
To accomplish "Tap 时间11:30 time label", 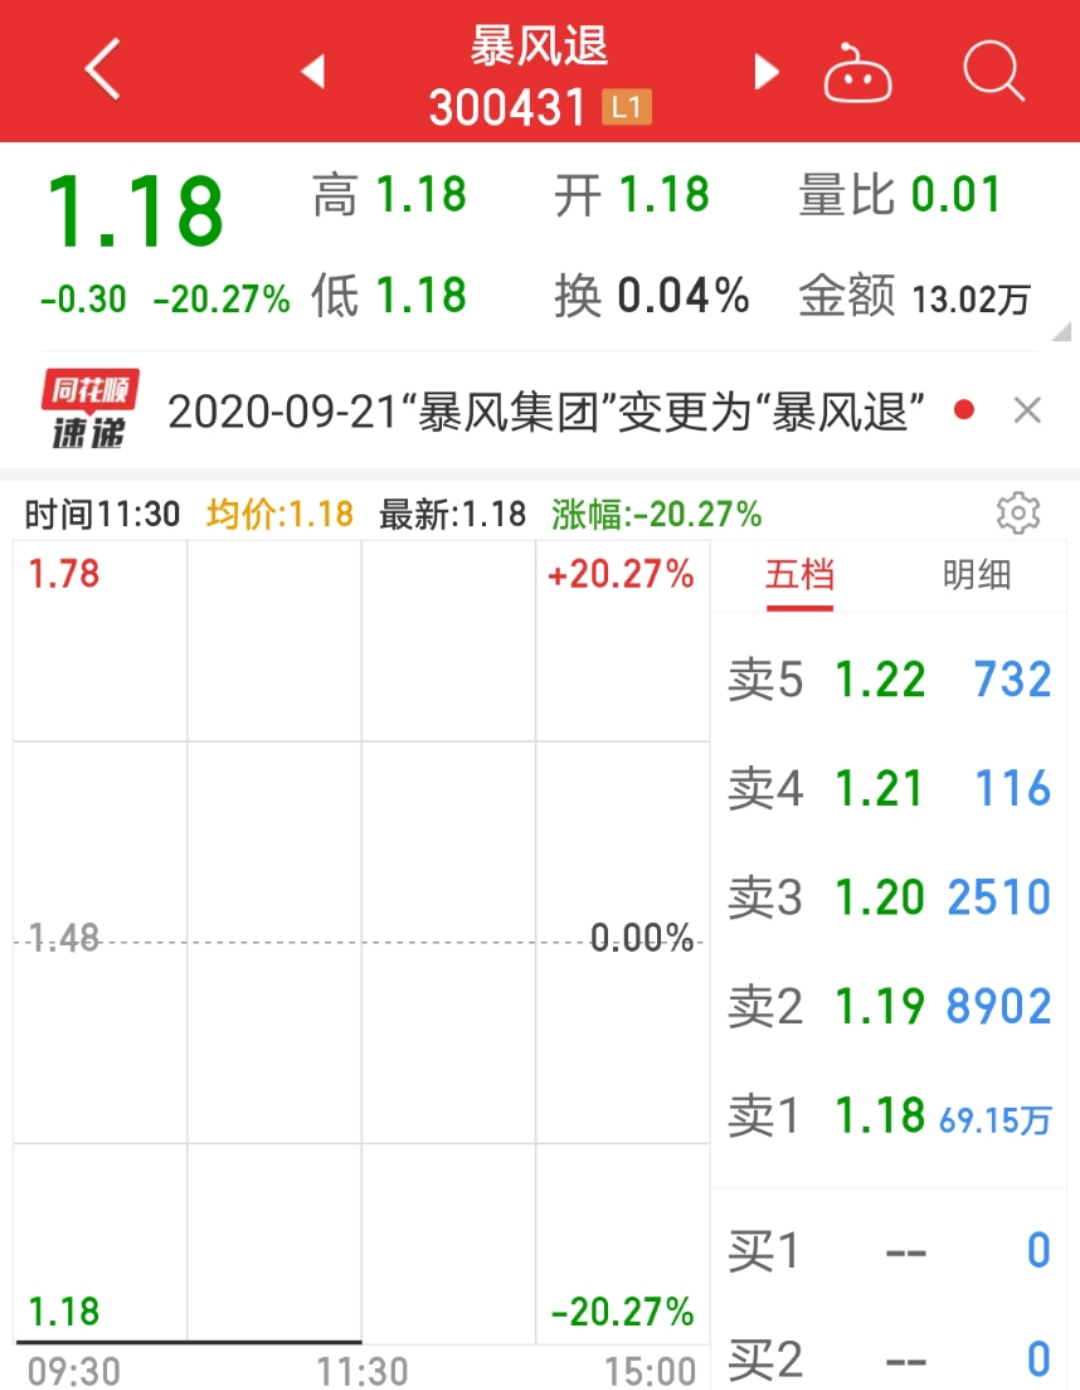I will point(102,514).
